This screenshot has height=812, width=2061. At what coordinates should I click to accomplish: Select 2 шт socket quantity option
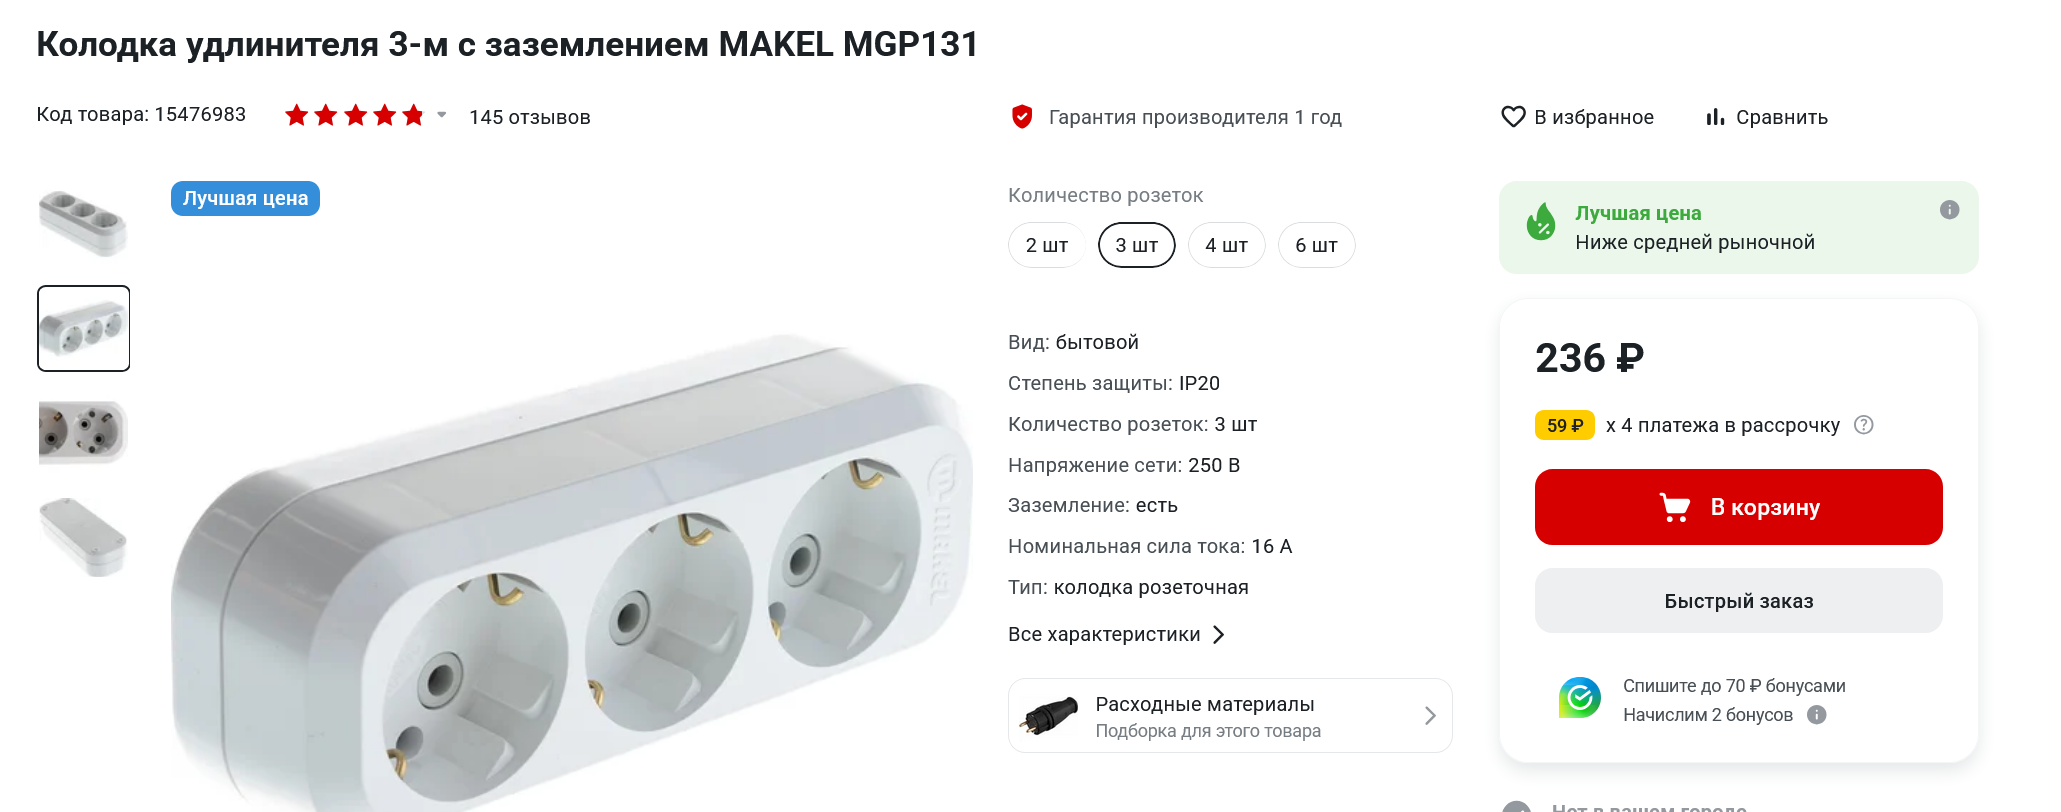(x=1047, y=245)
